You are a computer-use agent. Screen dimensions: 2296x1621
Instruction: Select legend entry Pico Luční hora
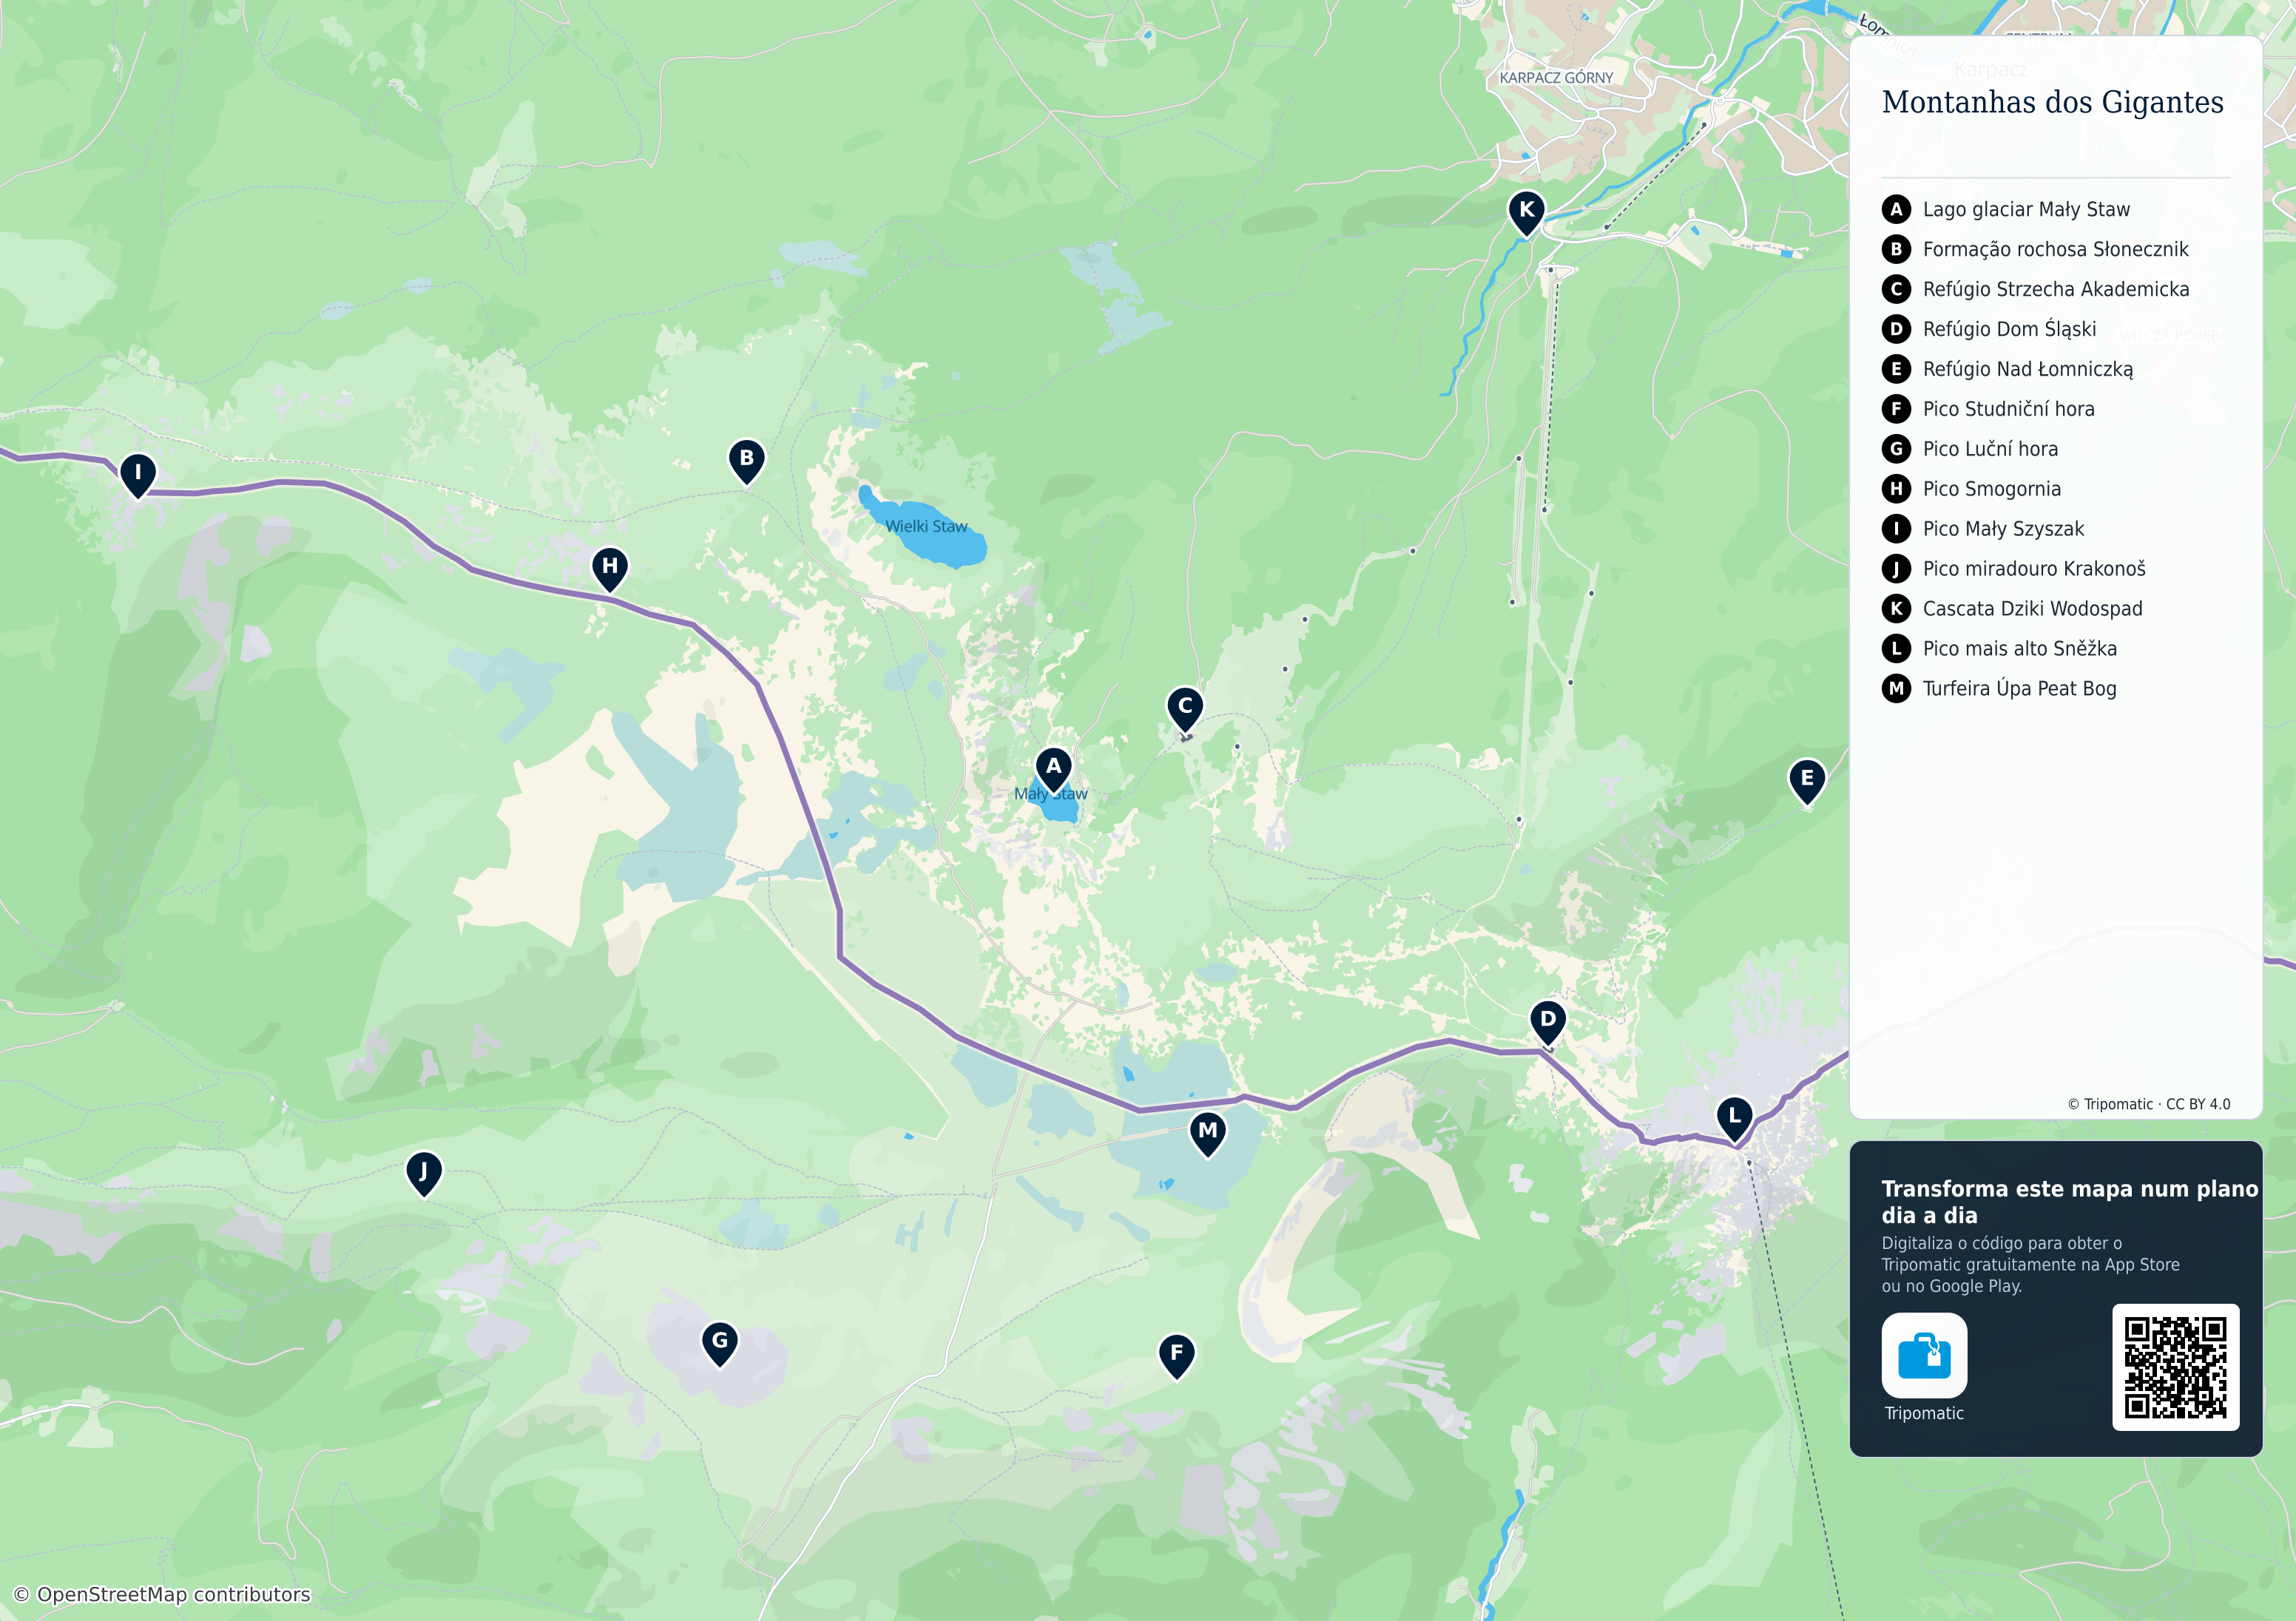point(1970,449)
